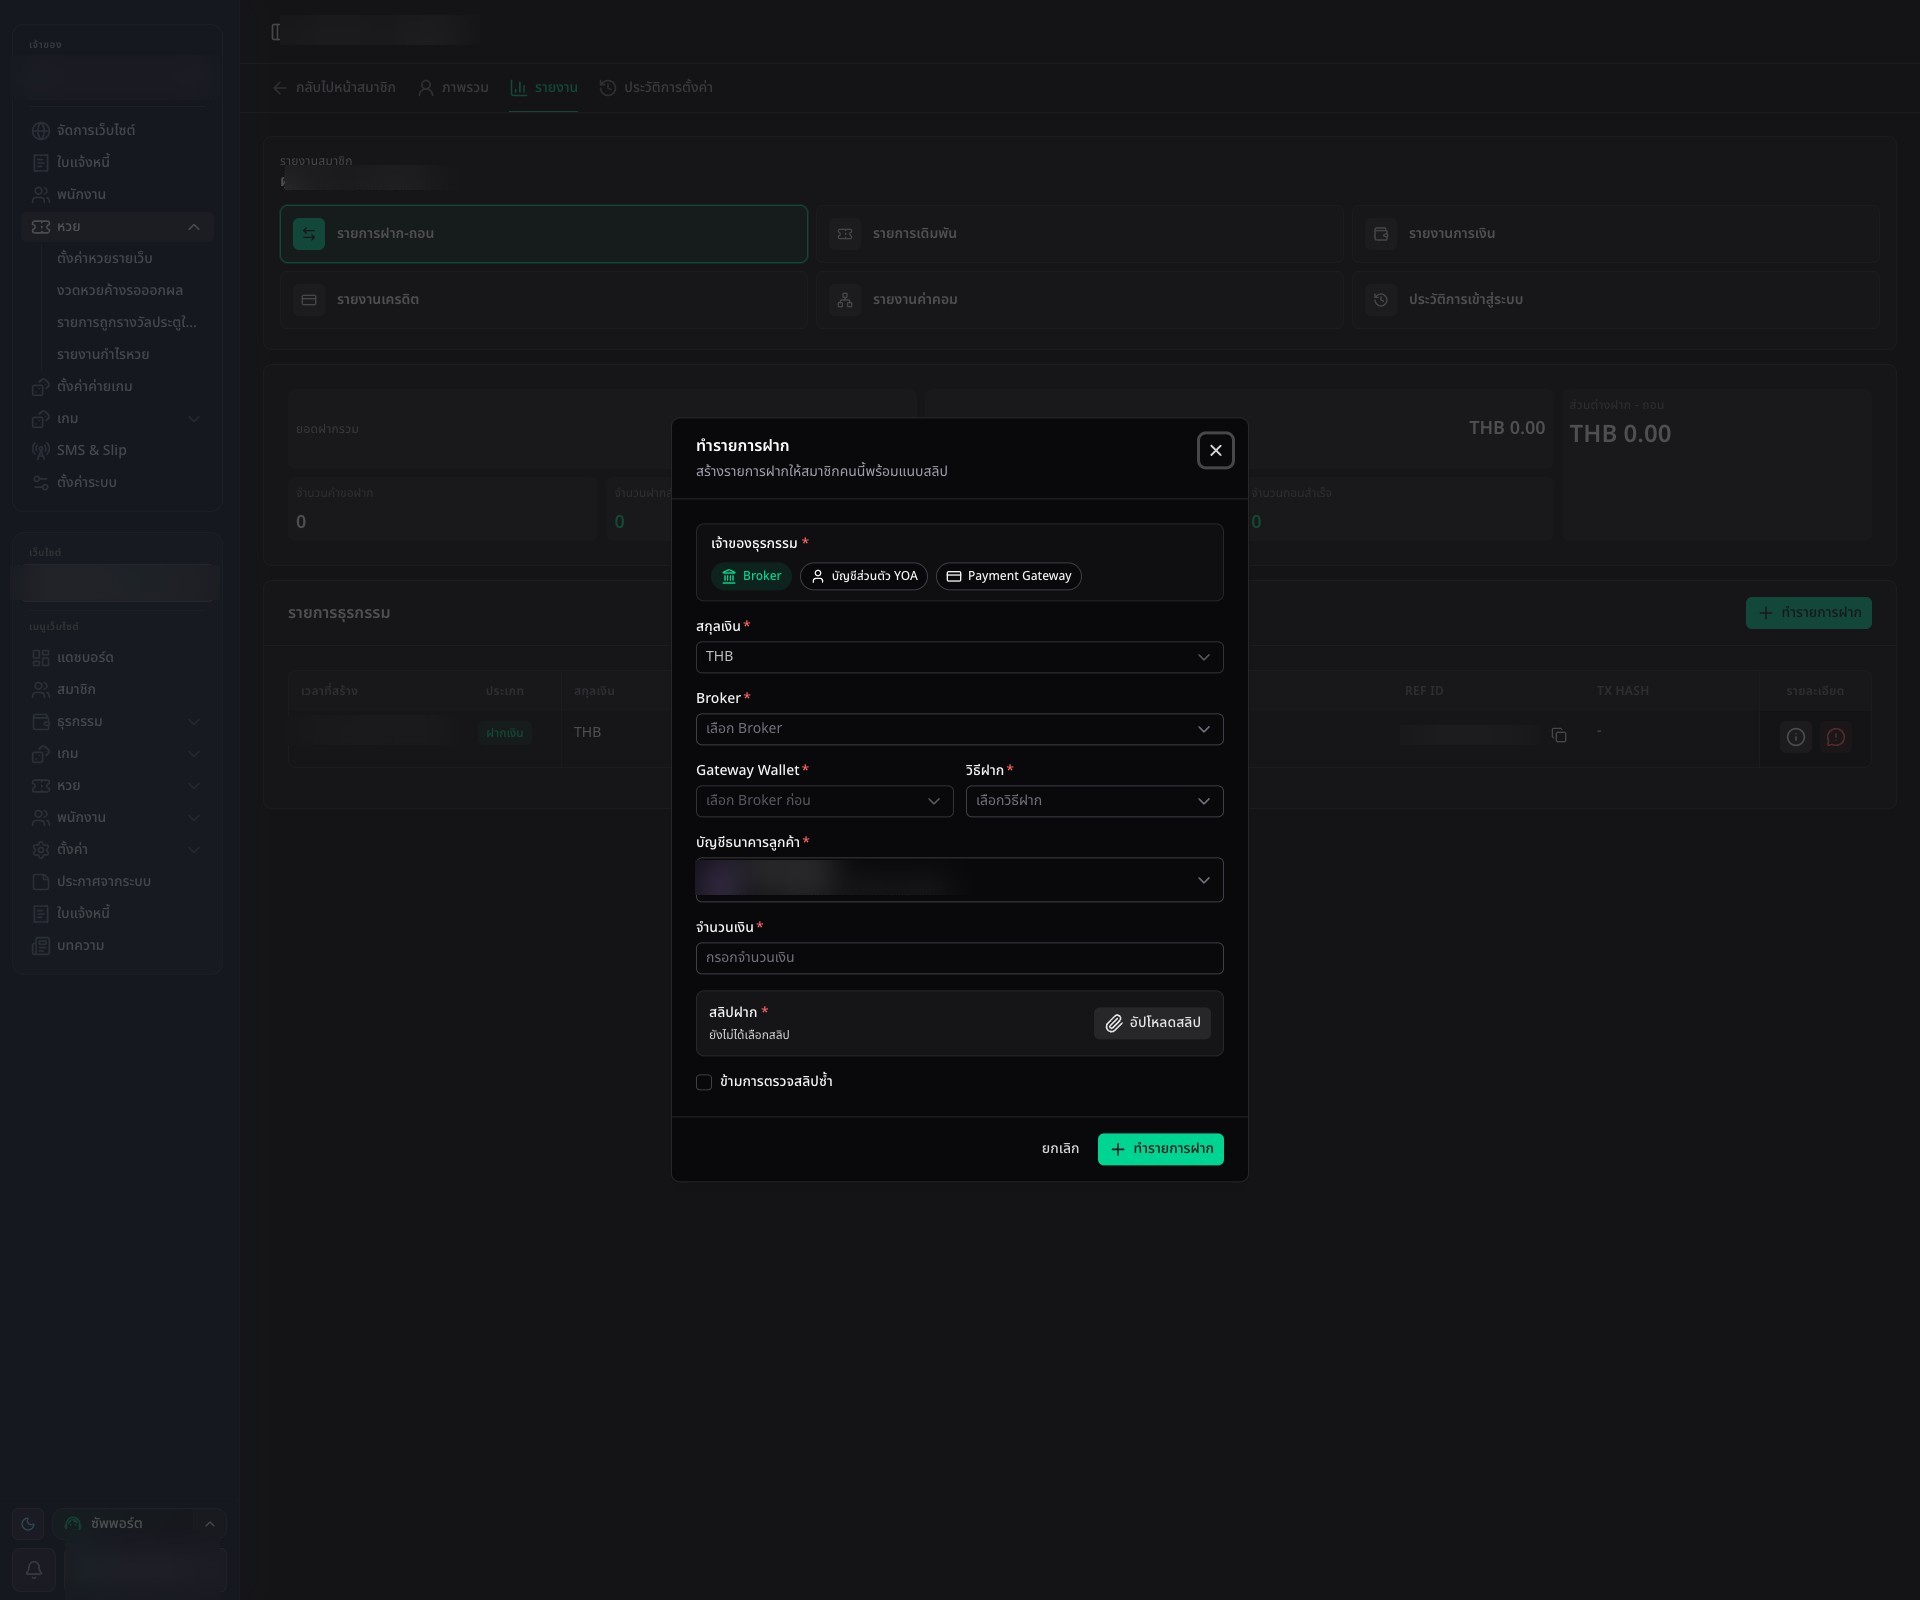Select Payment Gateway as transaction owner
1920x1600 pixels.
click(x=1008, y=576)
